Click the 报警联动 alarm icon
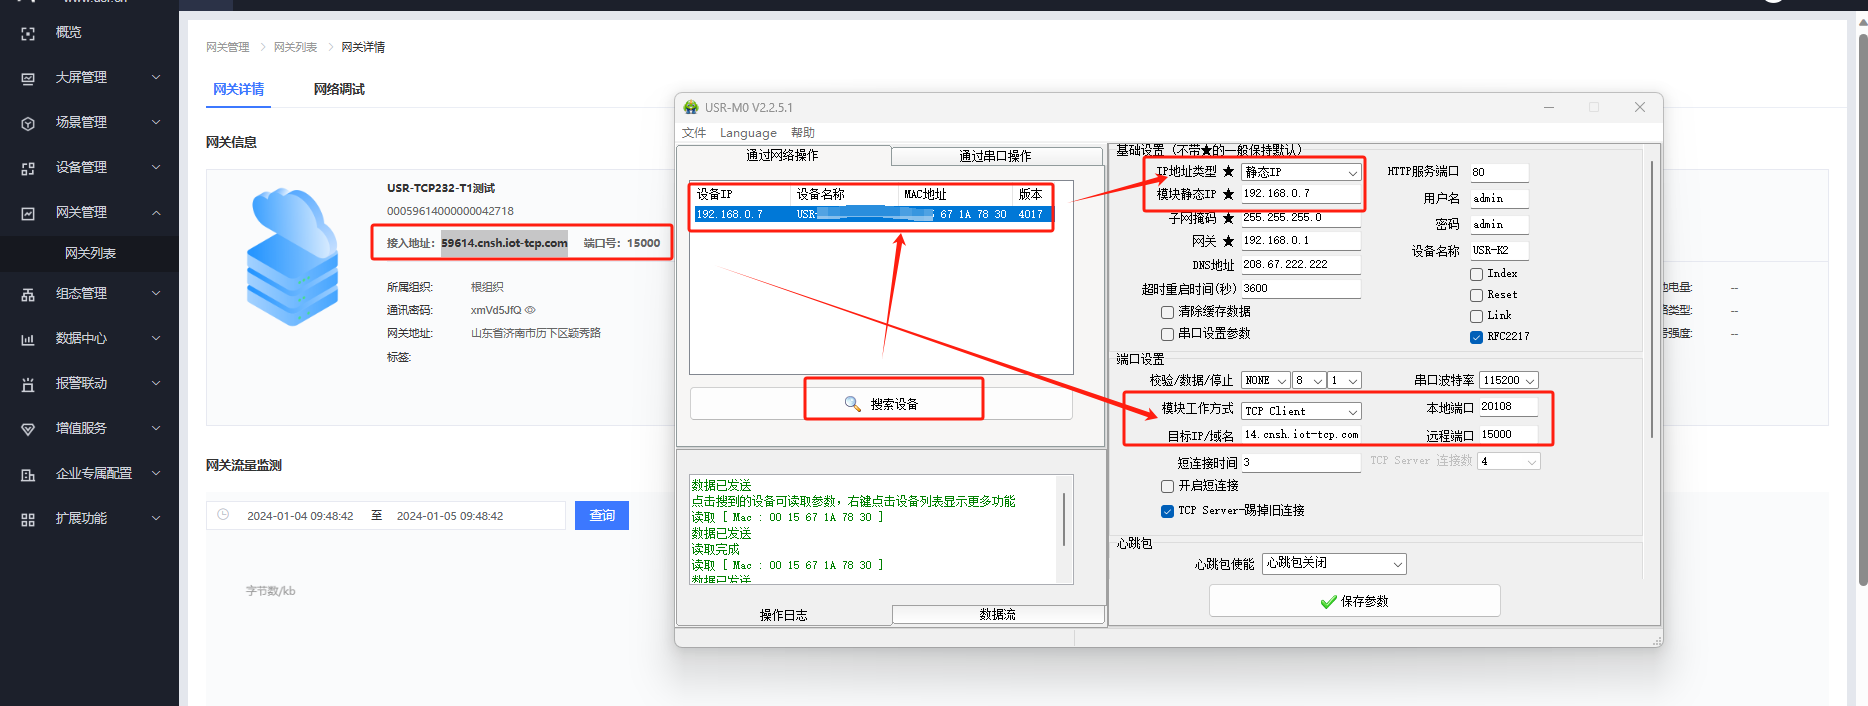The image size is (1868, 706). point(28,384)
